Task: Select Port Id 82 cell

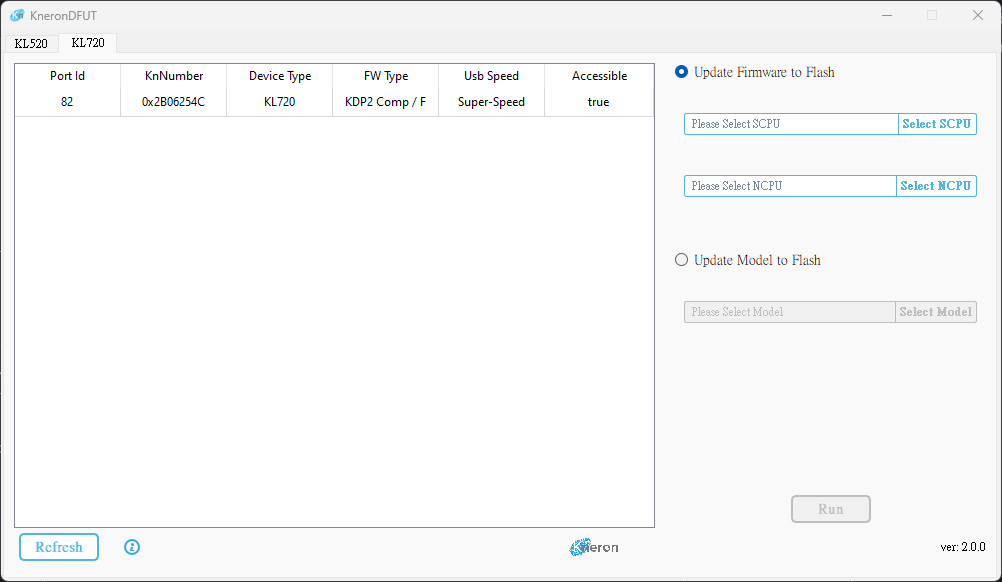Action: [x=67, y=102]
